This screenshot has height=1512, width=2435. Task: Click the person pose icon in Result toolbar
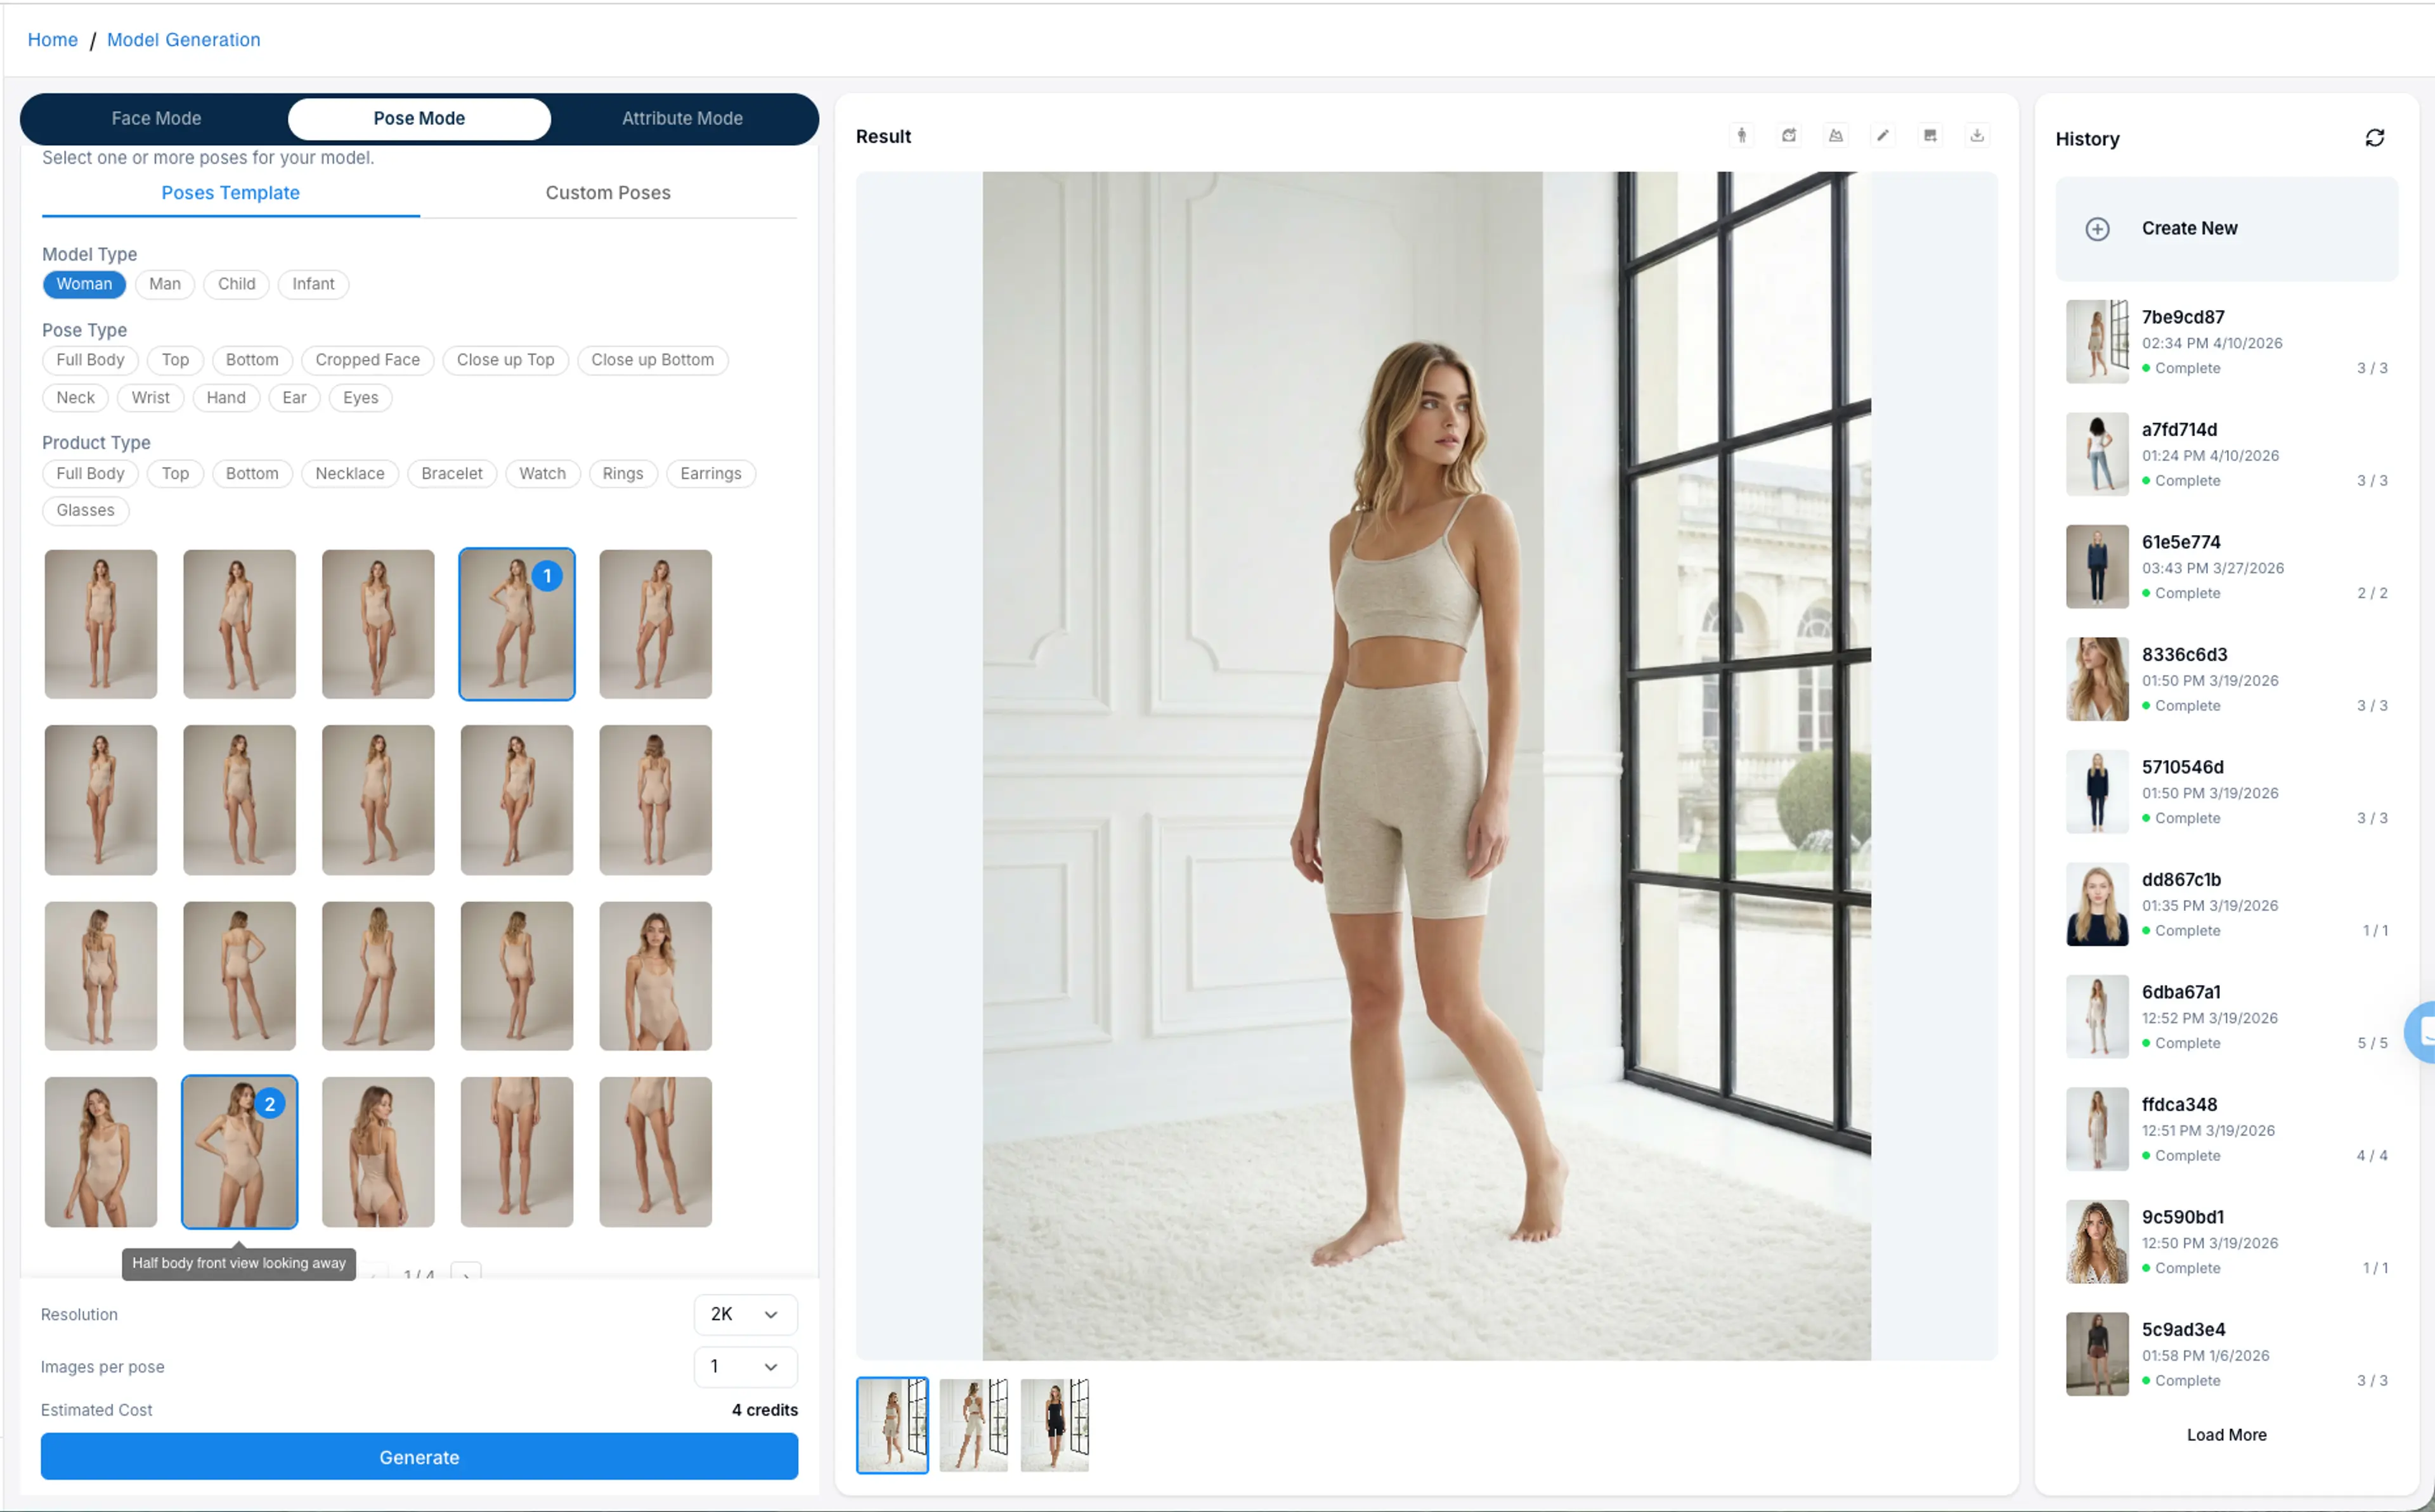point(1741,136)
